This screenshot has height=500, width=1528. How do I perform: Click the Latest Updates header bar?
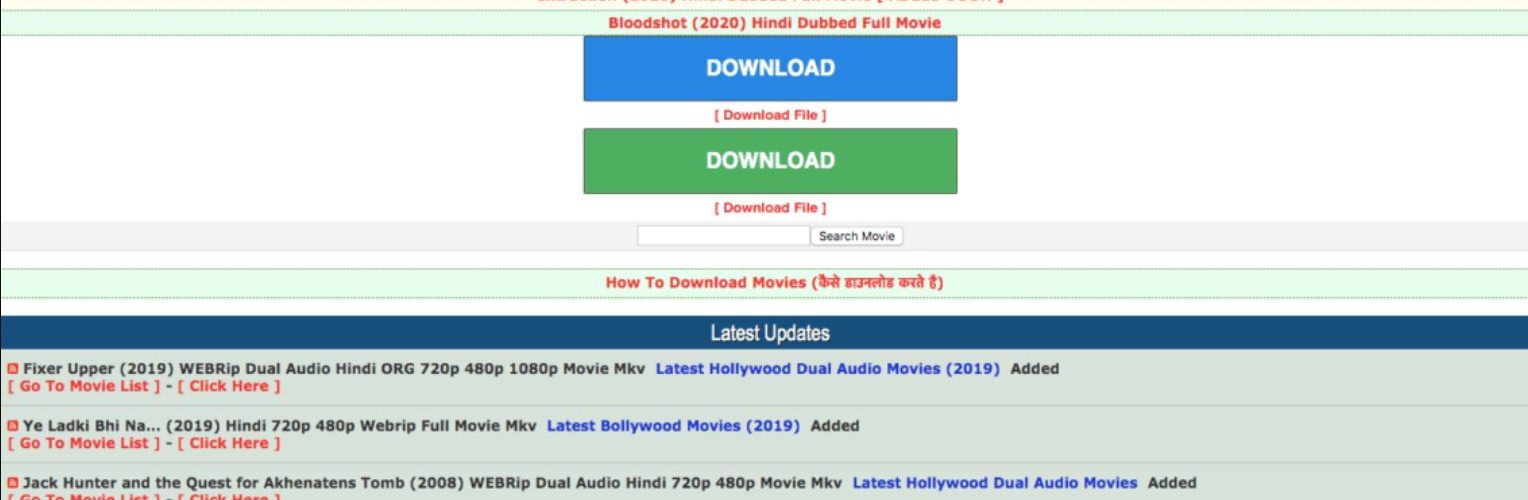pos(764,333)
